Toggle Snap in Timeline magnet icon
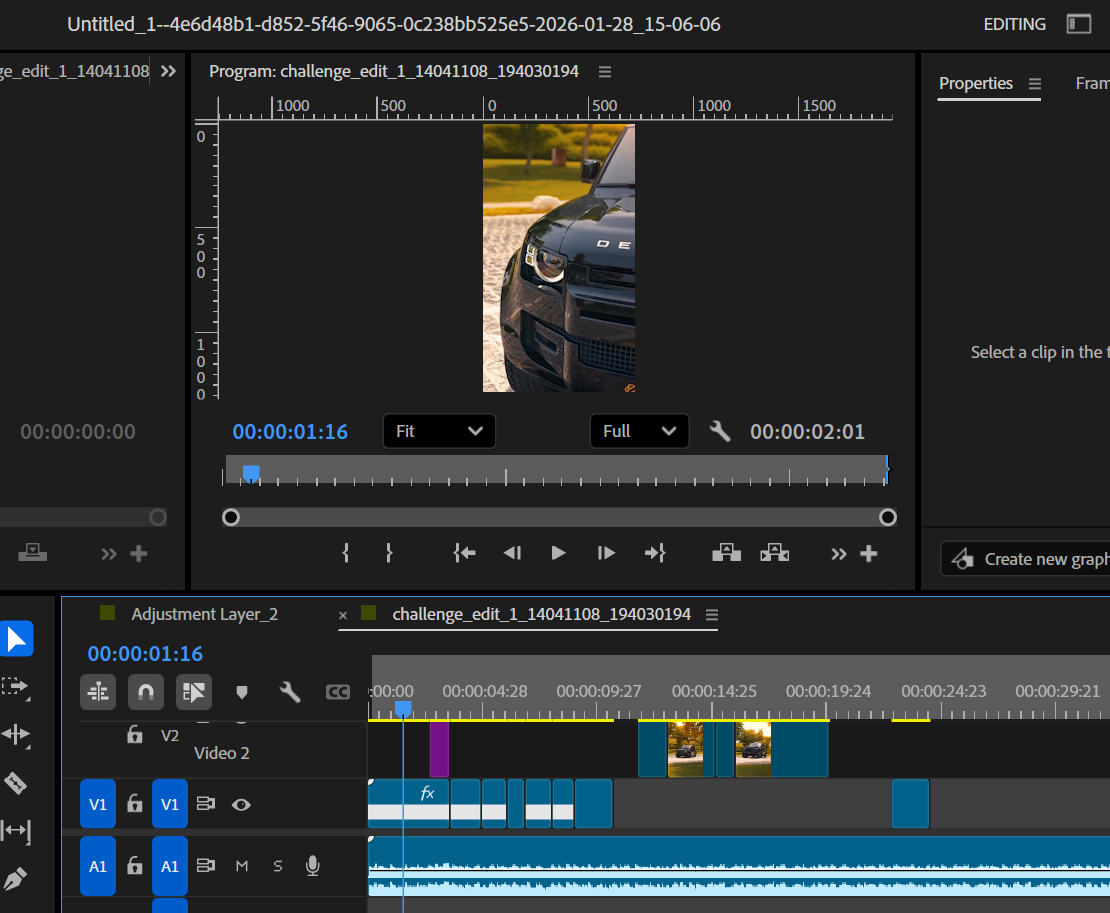Screen dimensions: 1110x913 pyautogui.click(x=146, y=691)
